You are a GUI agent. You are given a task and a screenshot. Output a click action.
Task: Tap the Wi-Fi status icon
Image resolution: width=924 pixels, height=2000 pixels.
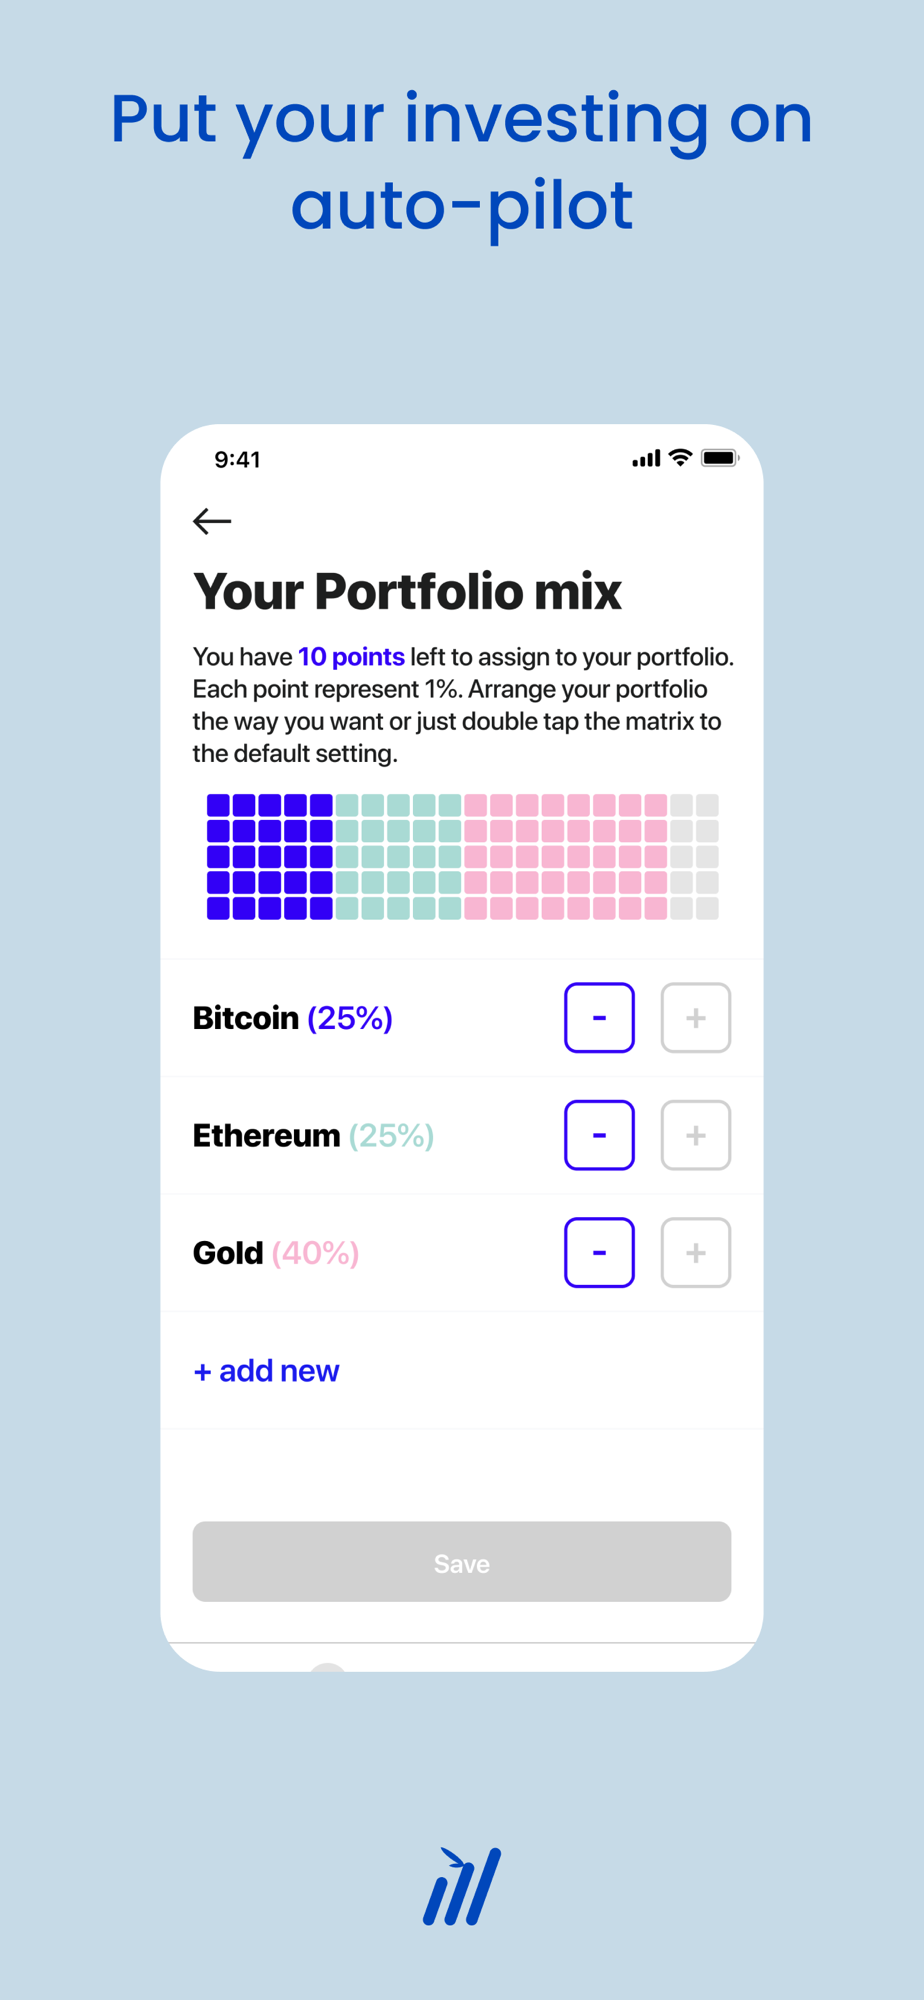pyautogui.click(x=681, y=458)
